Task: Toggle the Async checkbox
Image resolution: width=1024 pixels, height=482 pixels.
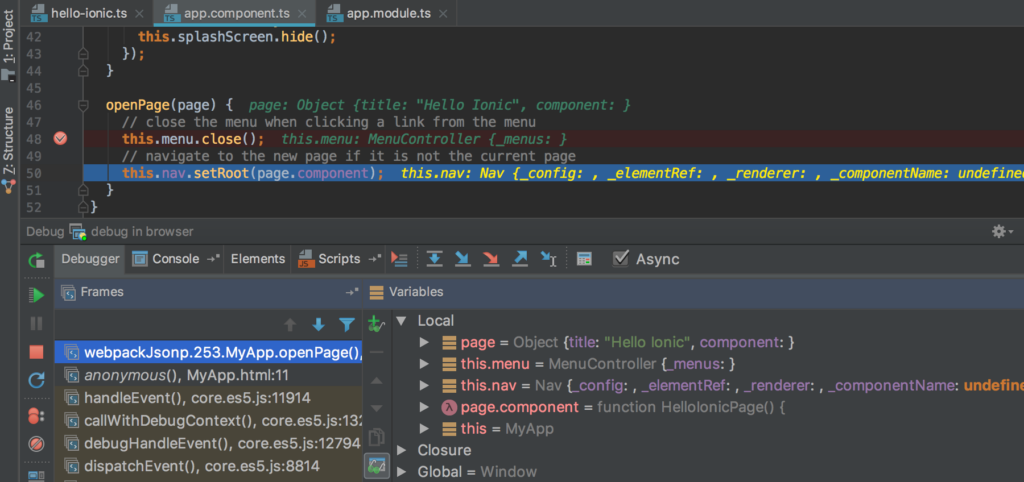Action: (620, 259)
